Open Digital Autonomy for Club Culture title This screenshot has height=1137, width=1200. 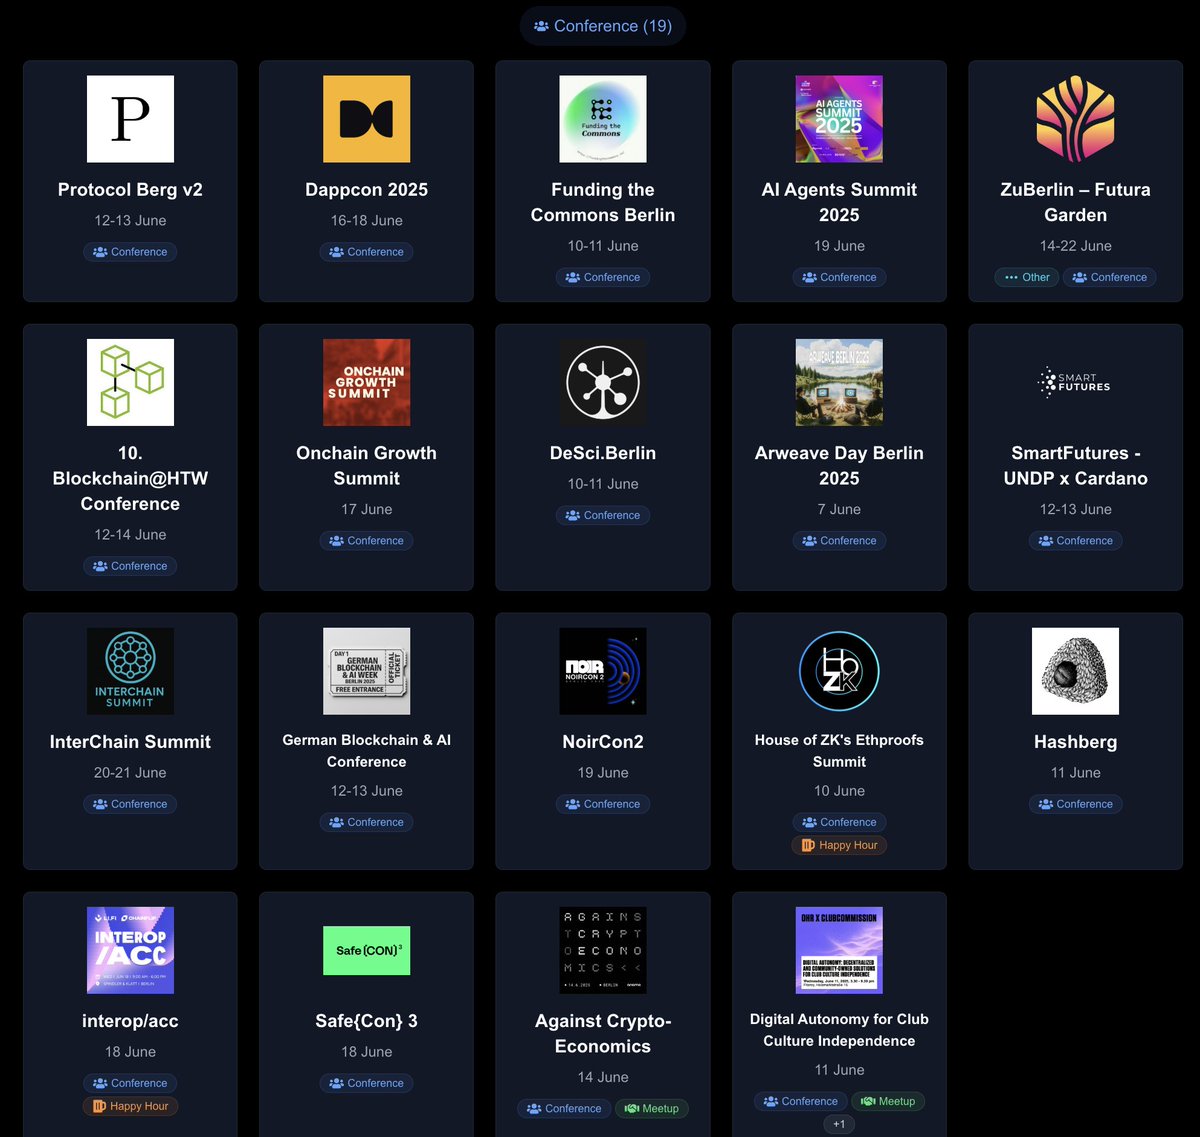click(839, 1030)
